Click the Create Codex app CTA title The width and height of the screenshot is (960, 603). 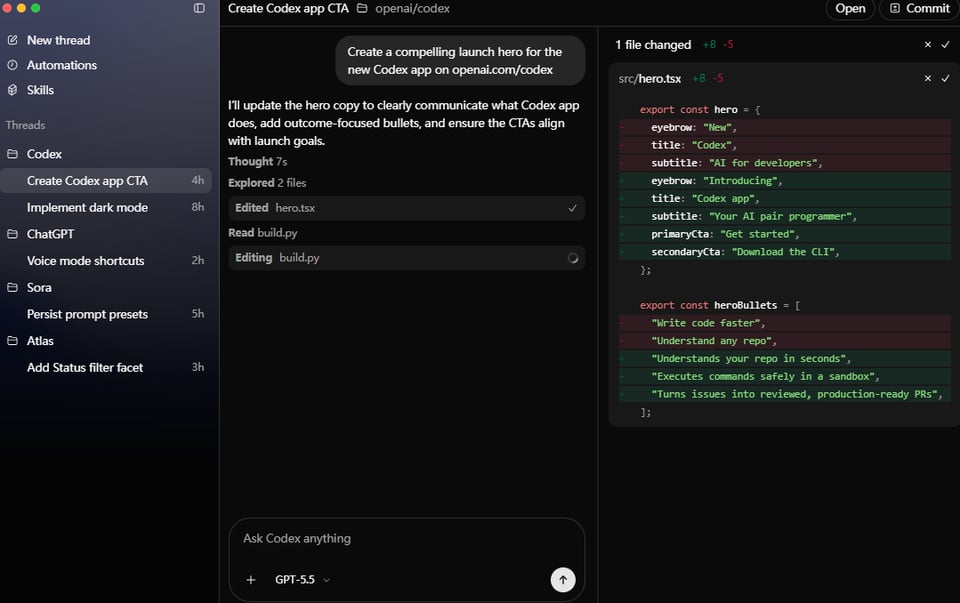coord(288,9)
